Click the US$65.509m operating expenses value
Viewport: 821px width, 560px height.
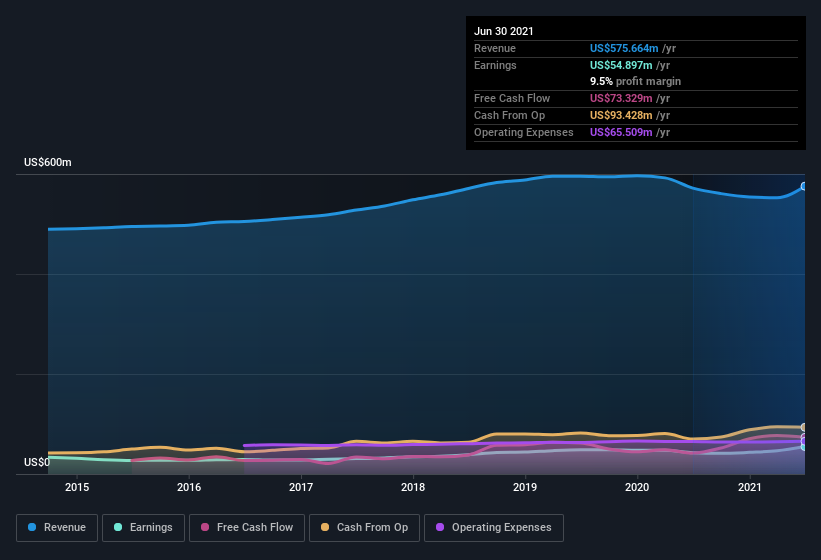pos(621,132)
